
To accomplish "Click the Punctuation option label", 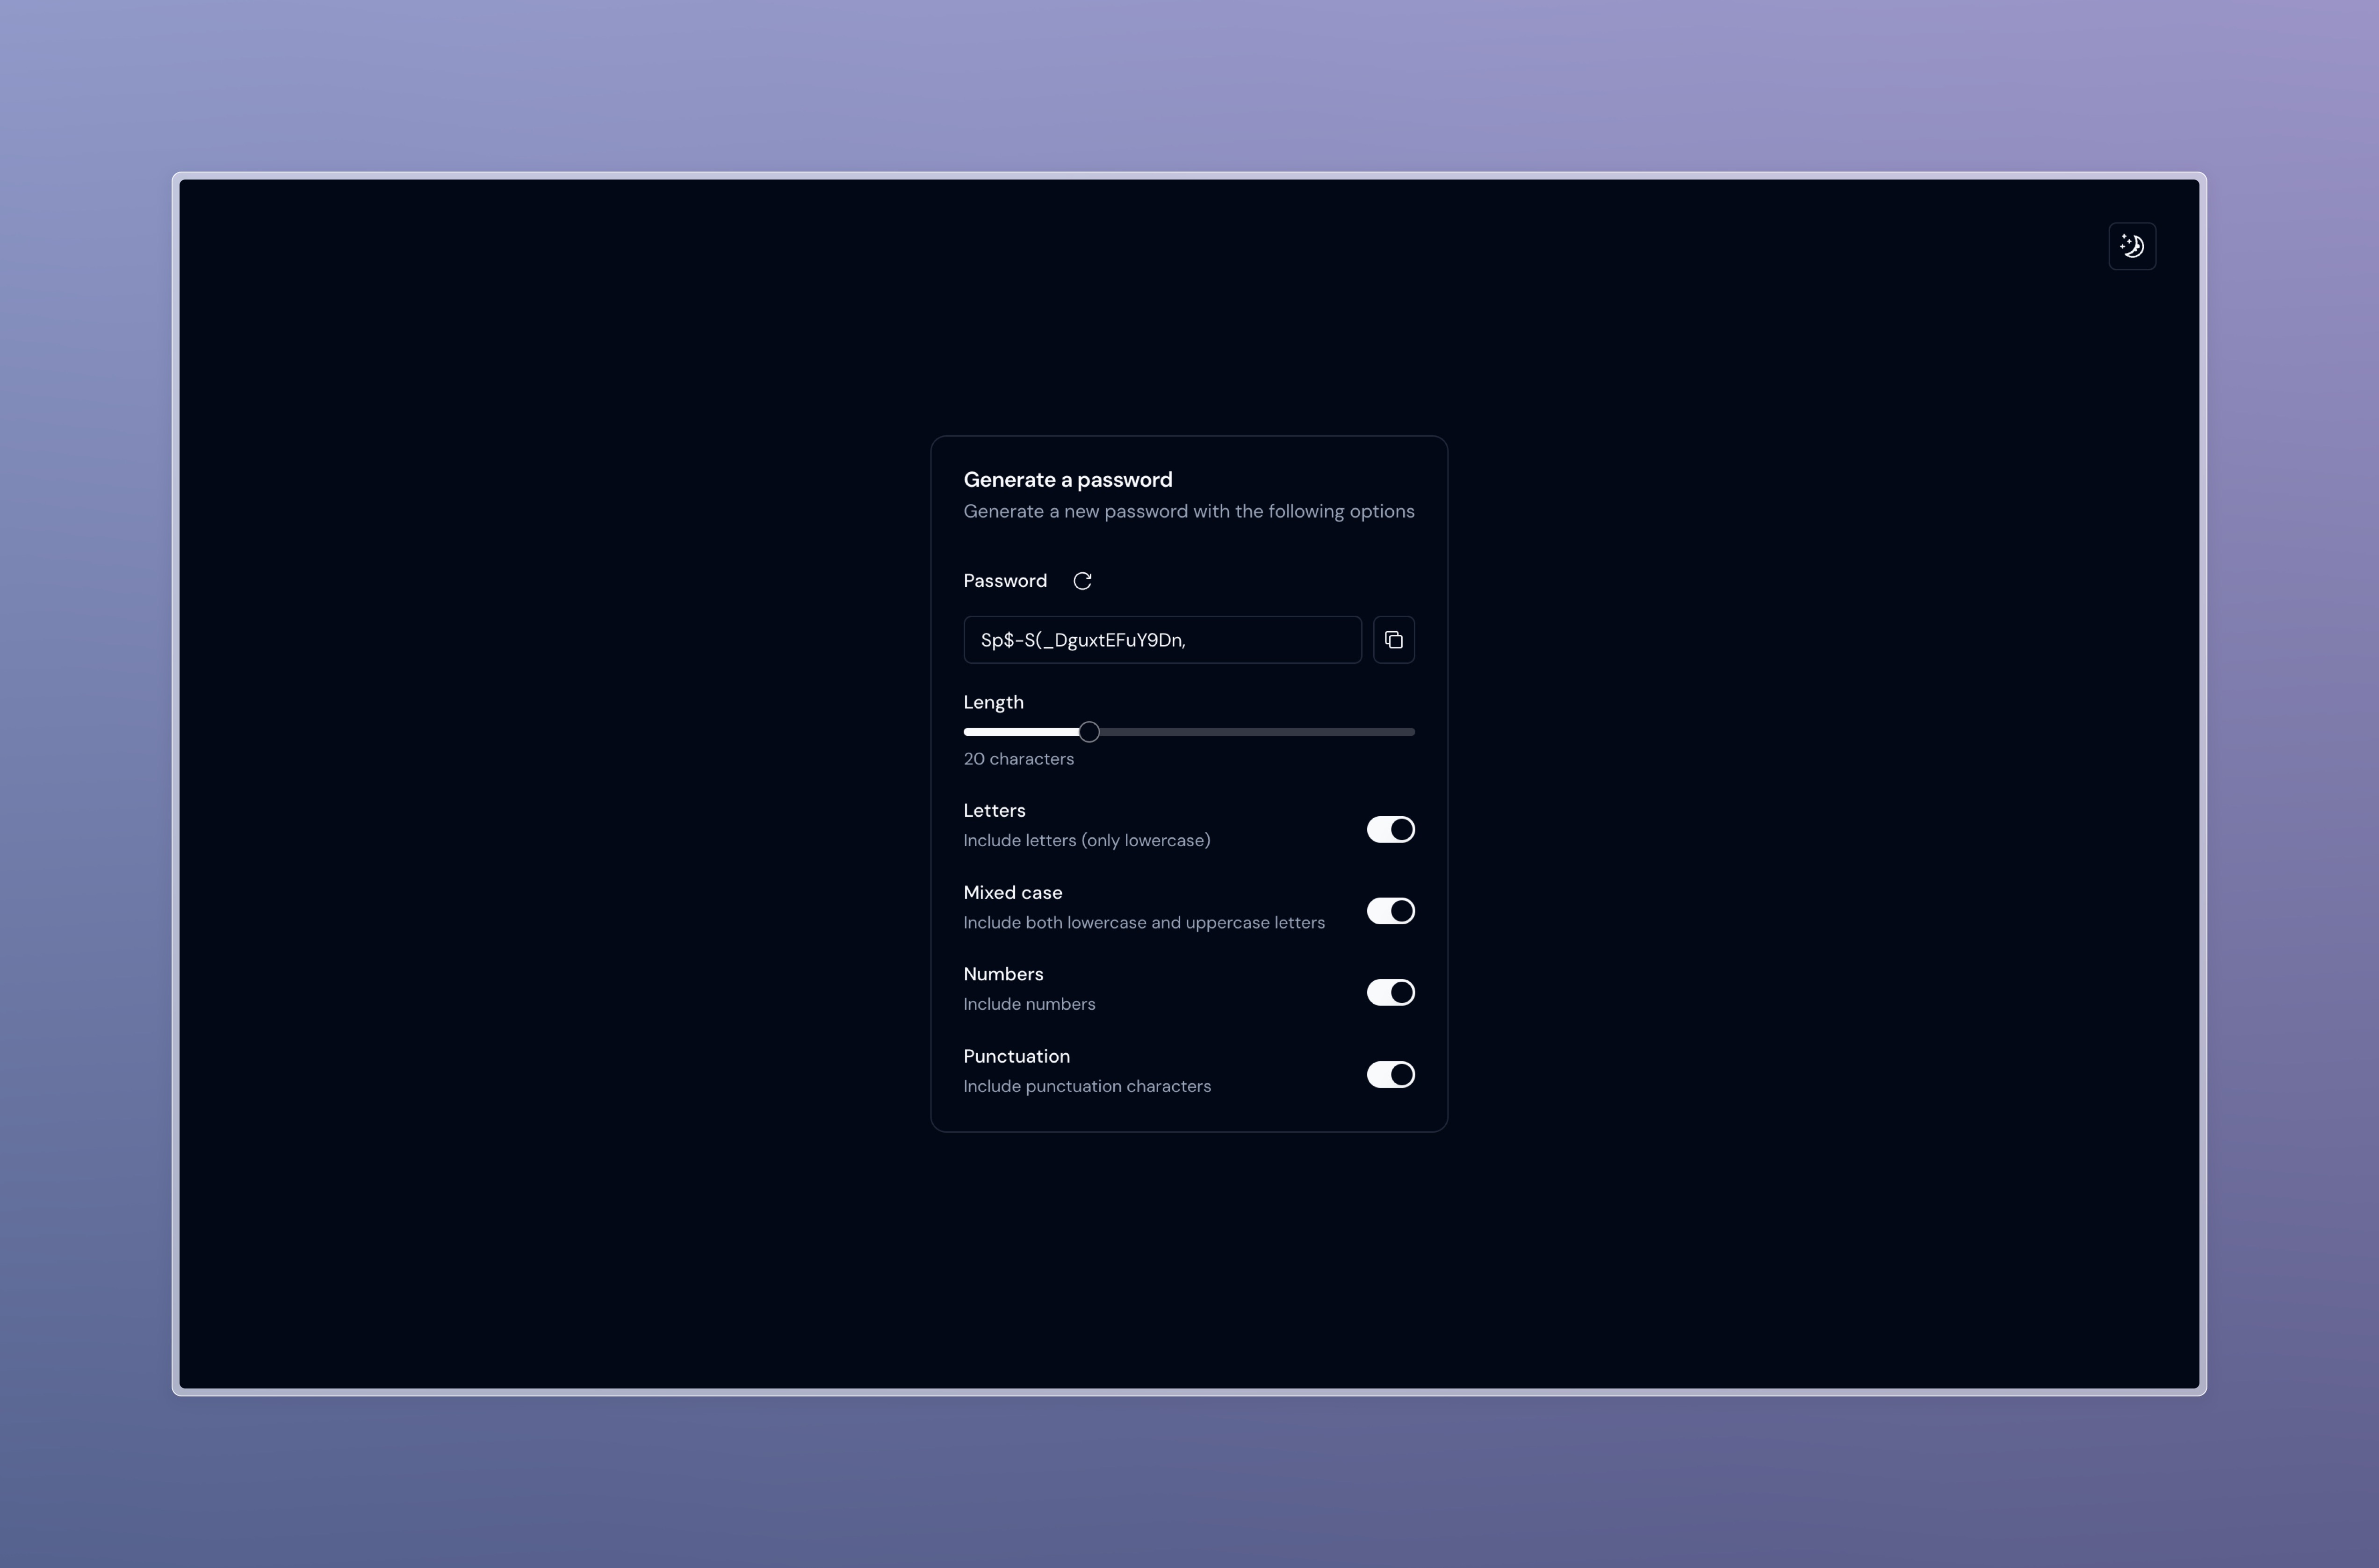I will click(1016, 1056).
